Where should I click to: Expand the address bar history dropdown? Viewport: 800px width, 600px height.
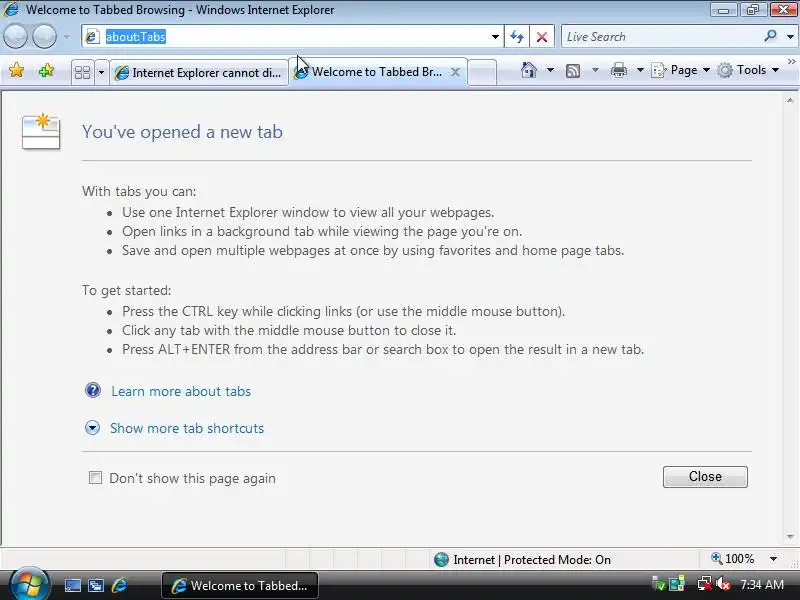[495, 37]
